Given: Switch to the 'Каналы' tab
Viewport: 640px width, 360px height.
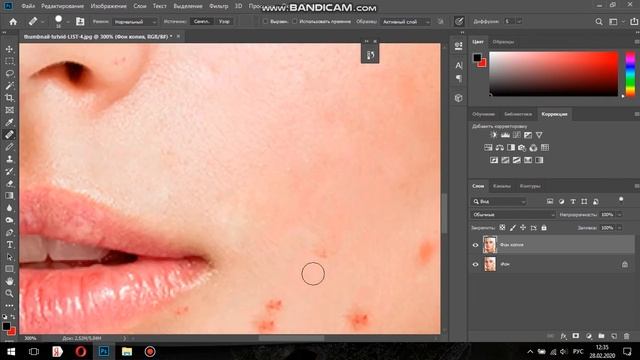Looking at the screenshot, I should pos(502,186).
